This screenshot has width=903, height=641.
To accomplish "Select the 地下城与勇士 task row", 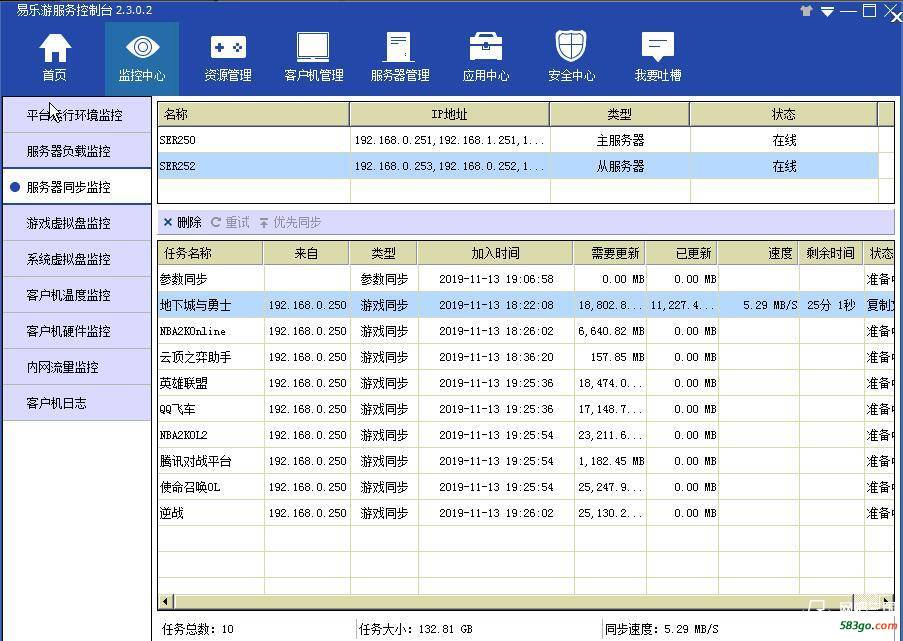I will point(525,305).
